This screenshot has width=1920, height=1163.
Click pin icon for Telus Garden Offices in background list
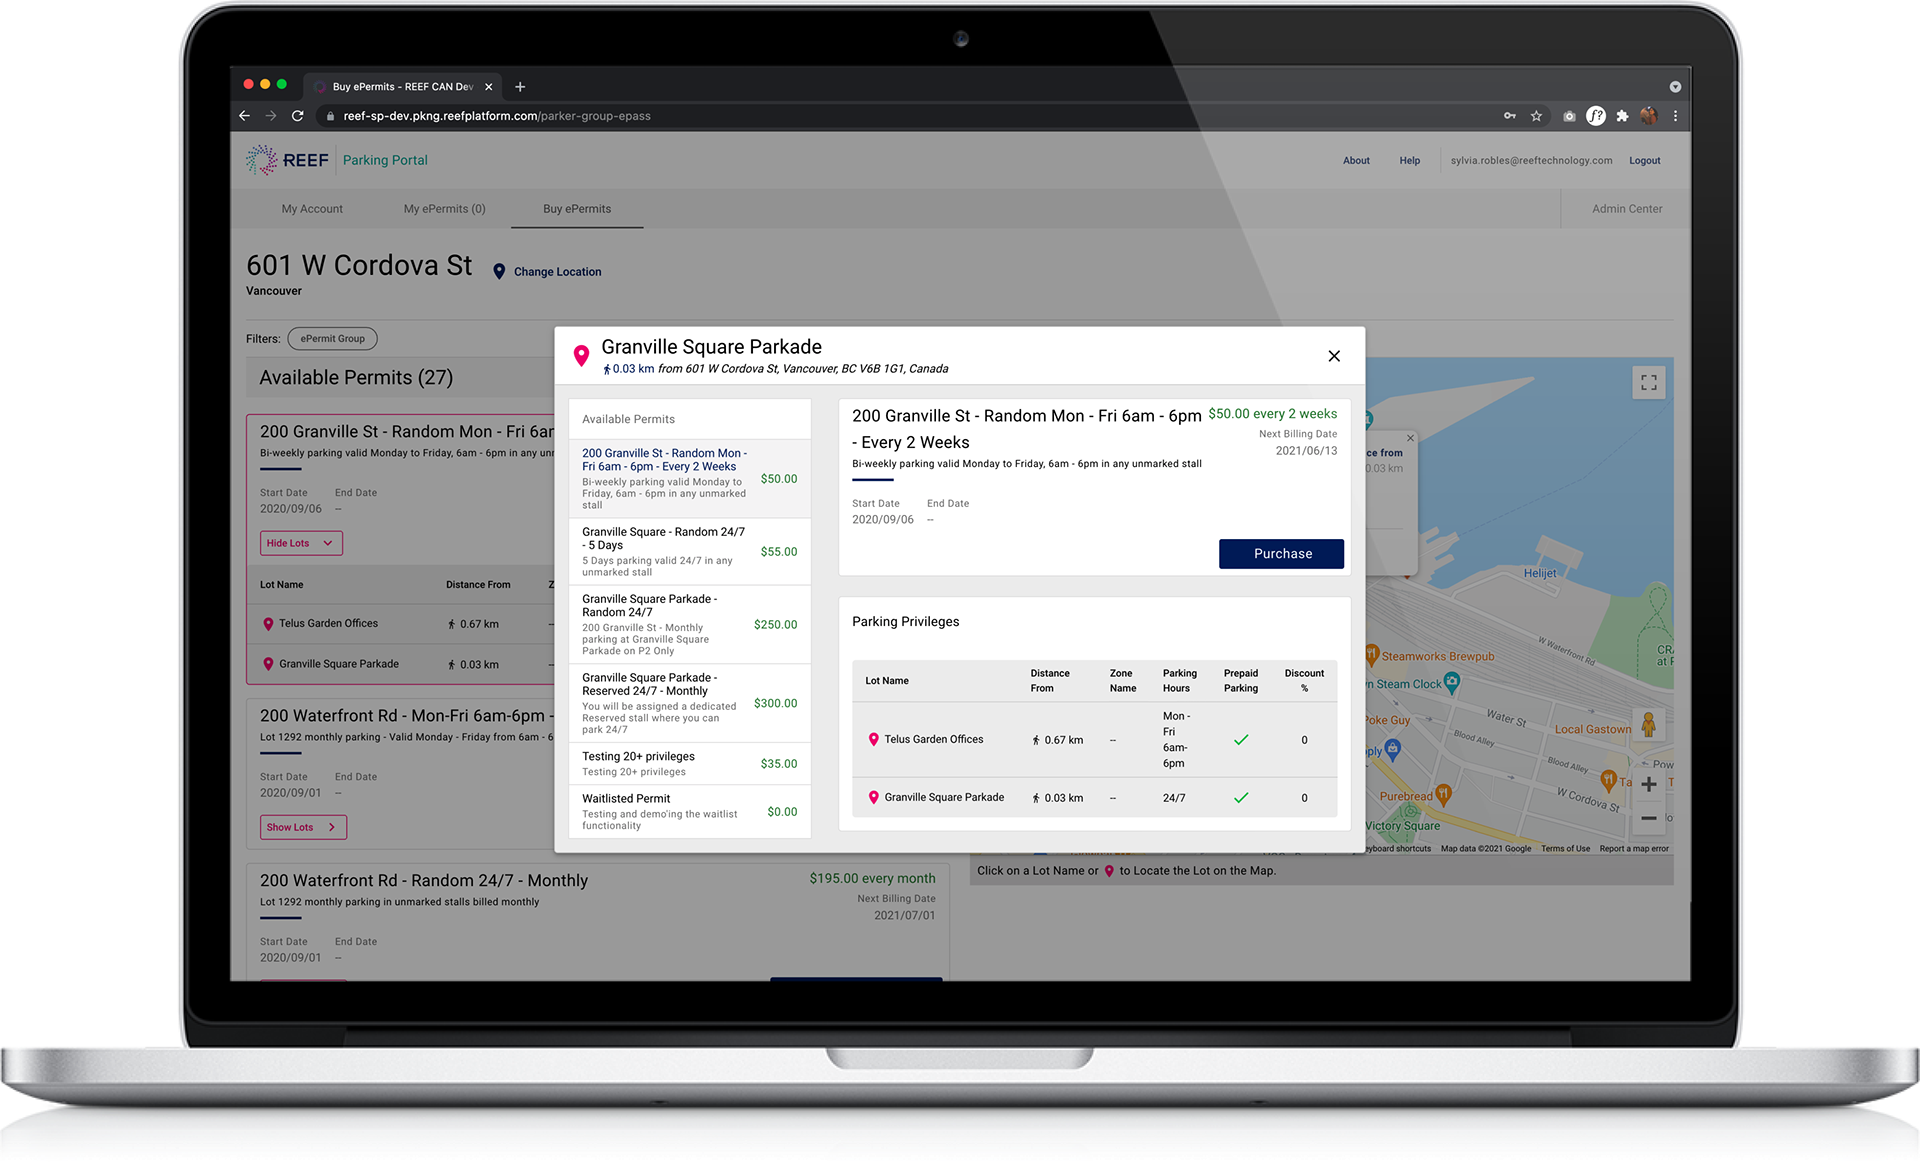[268, 624]
